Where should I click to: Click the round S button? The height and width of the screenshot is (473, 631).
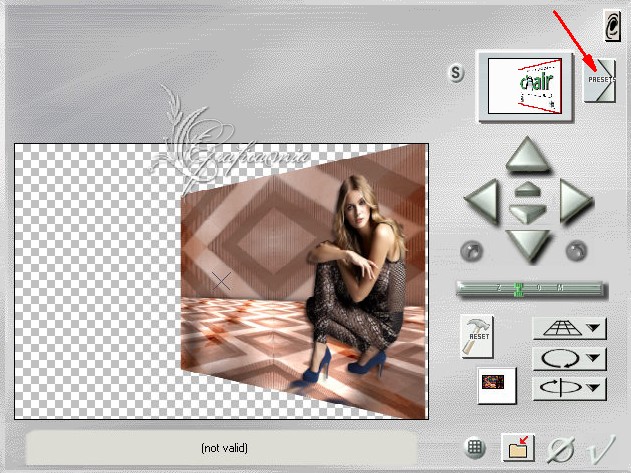456,73
